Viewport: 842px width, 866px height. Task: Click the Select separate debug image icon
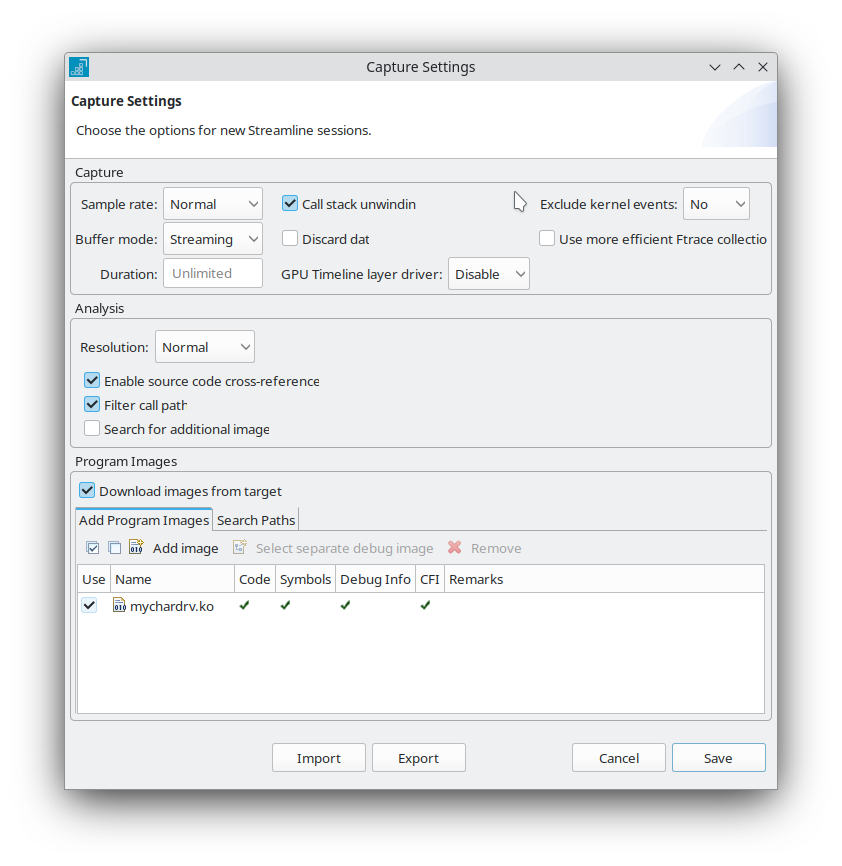(239, 548)
